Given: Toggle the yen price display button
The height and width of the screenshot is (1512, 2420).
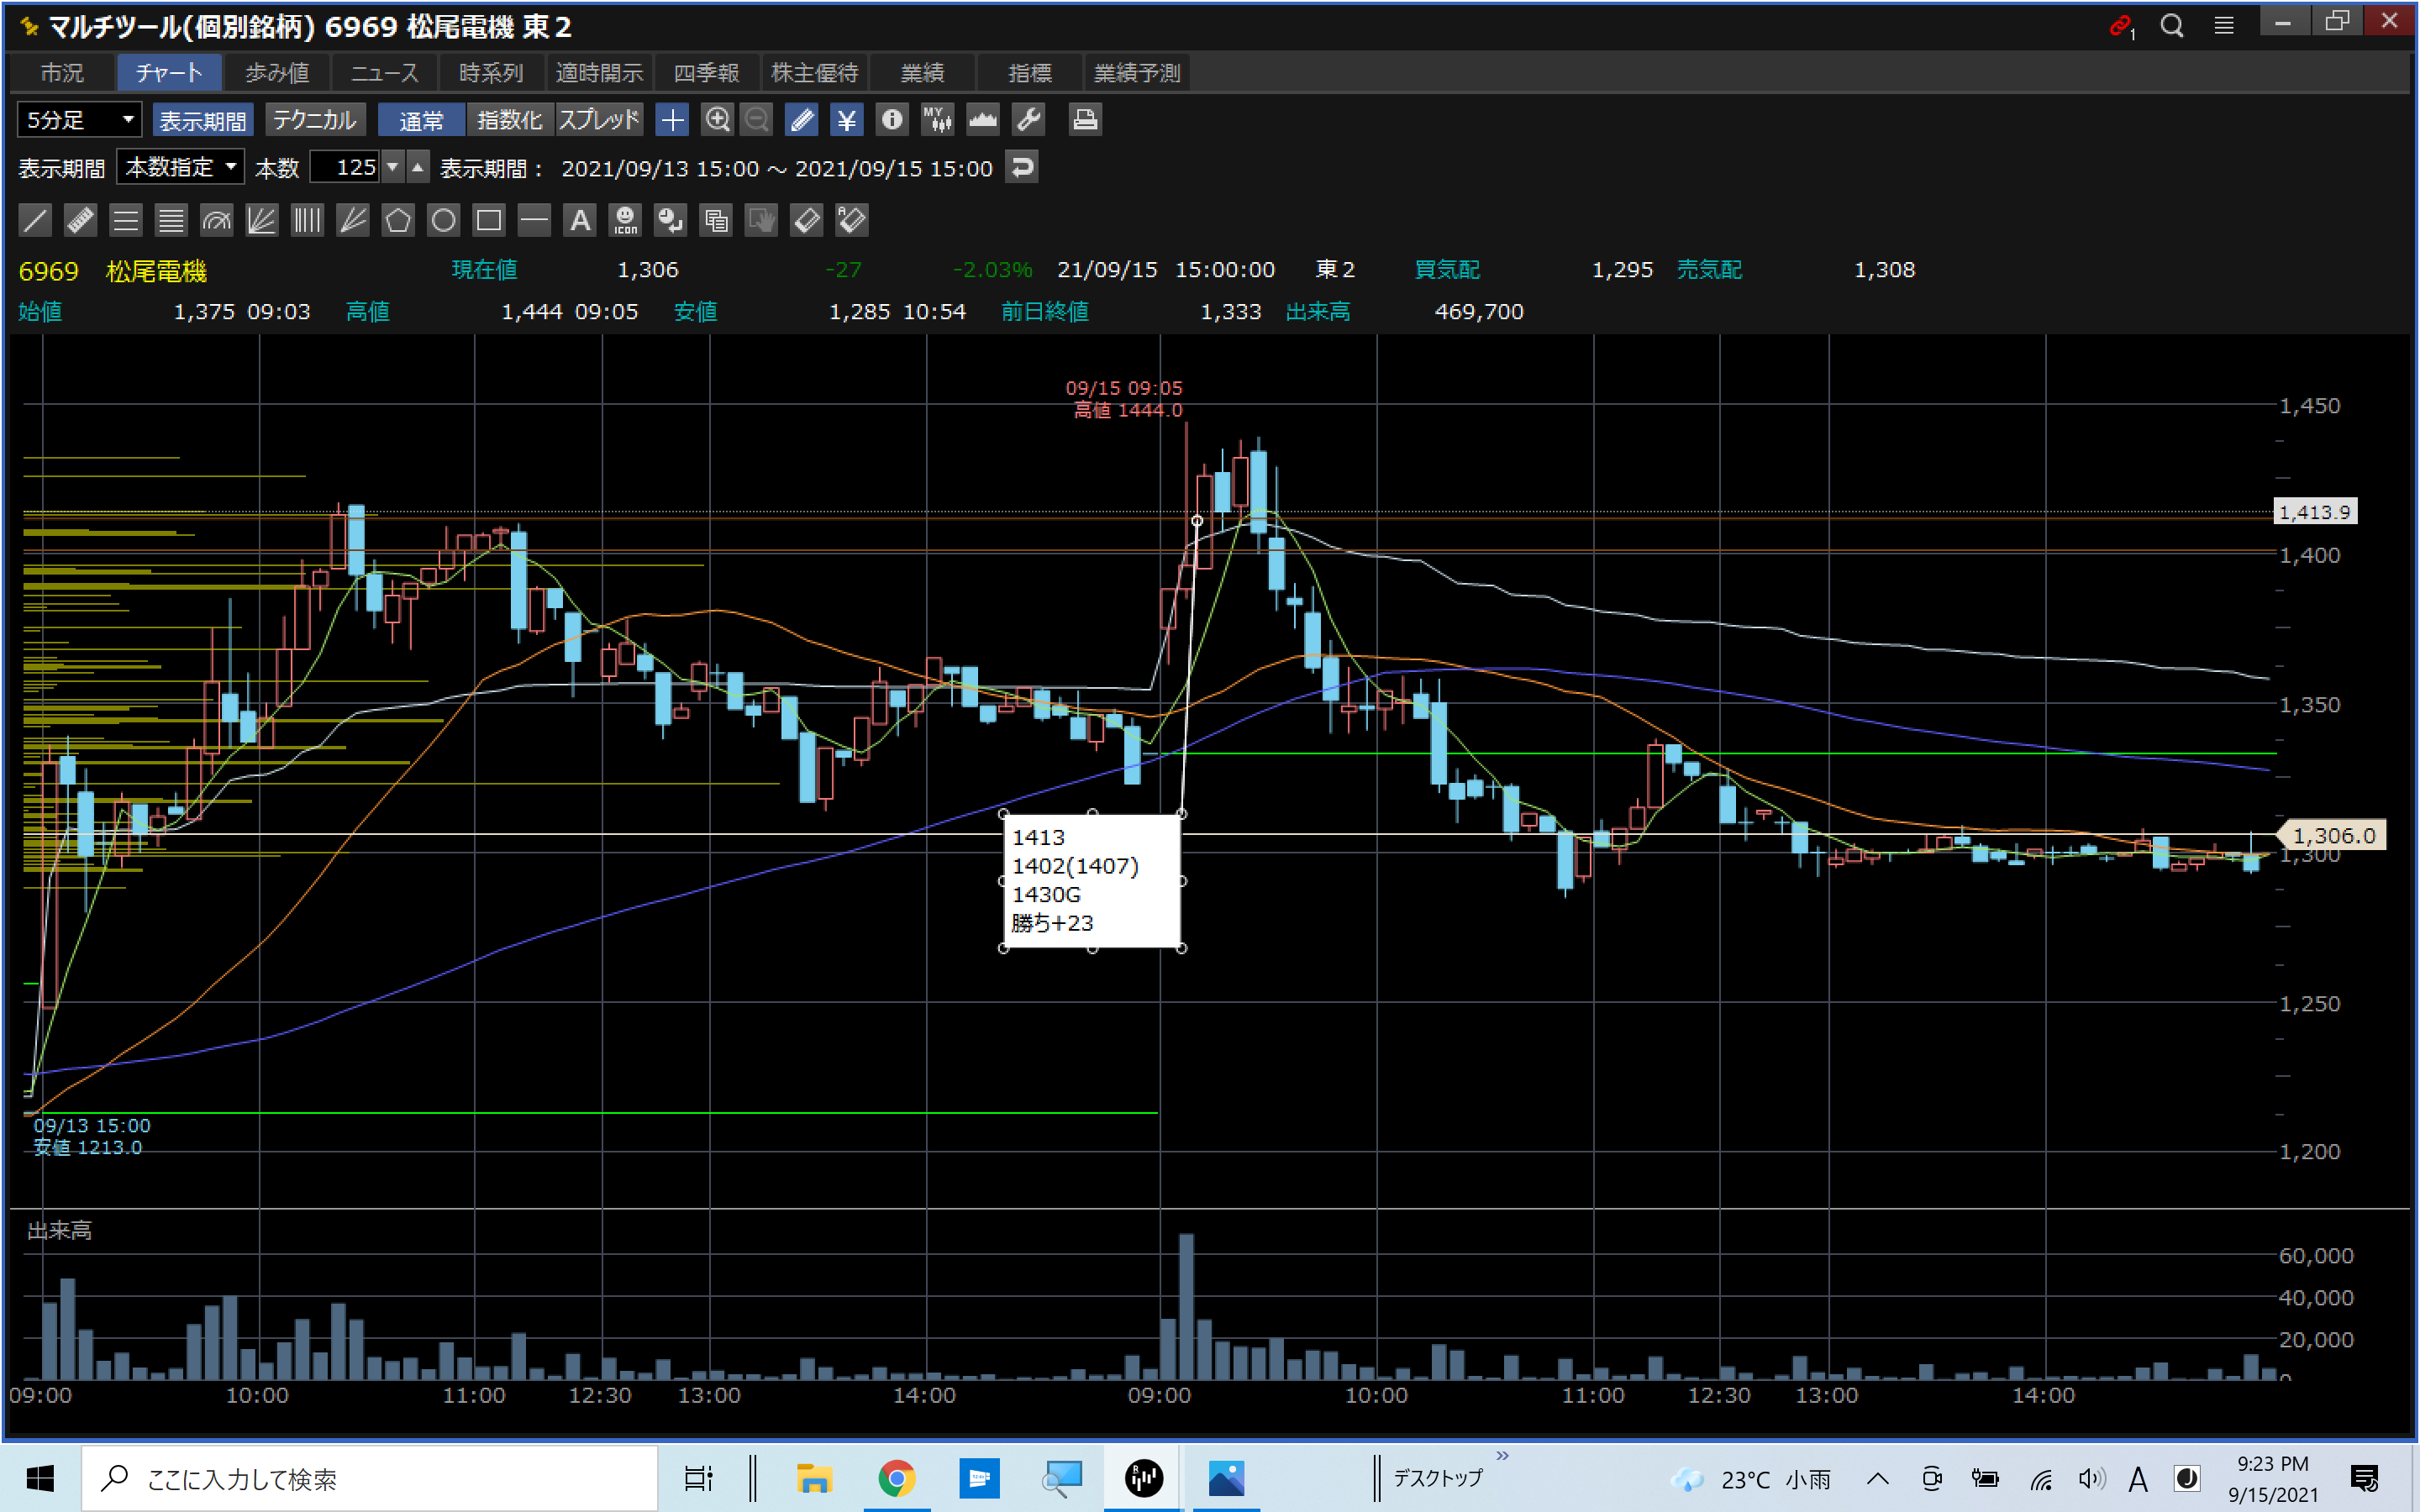Looking at the screenshot, I should click(846, 120).
